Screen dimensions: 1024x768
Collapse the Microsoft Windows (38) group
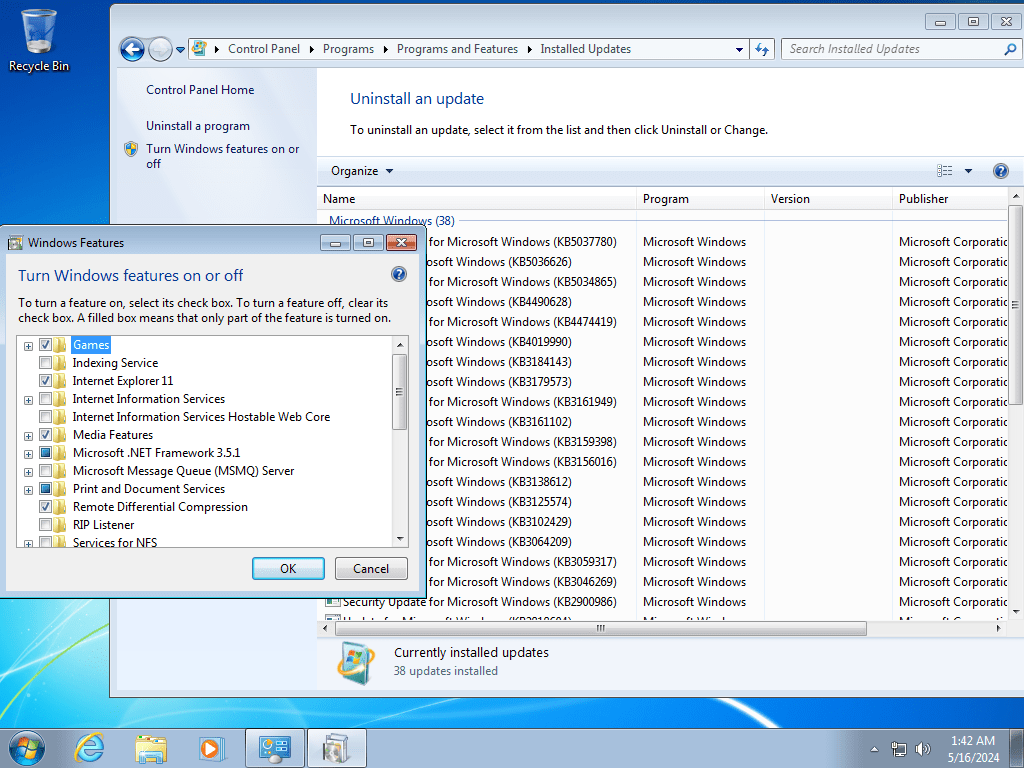392,221
